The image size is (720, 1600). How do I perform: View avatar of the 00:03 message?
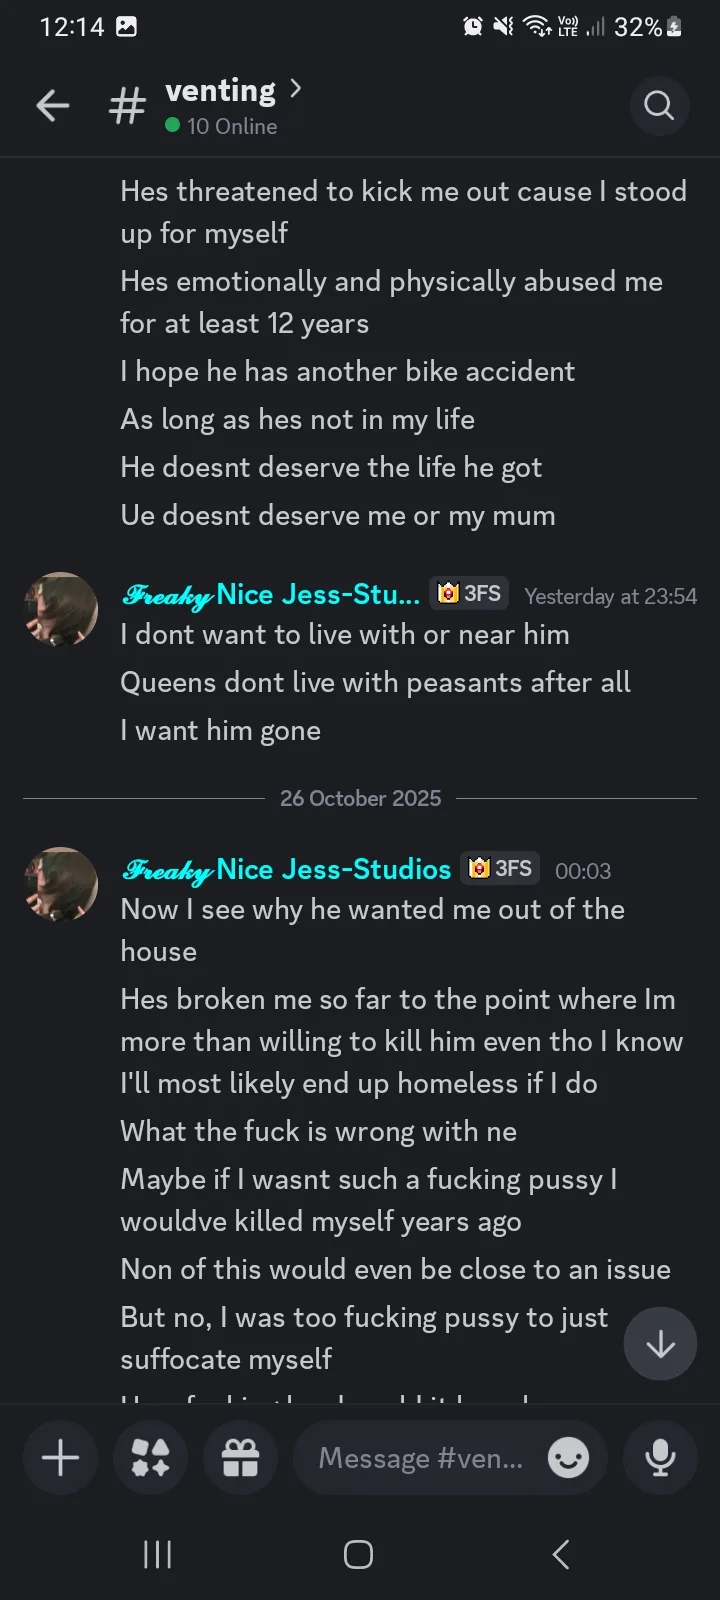tap(61, 884)
